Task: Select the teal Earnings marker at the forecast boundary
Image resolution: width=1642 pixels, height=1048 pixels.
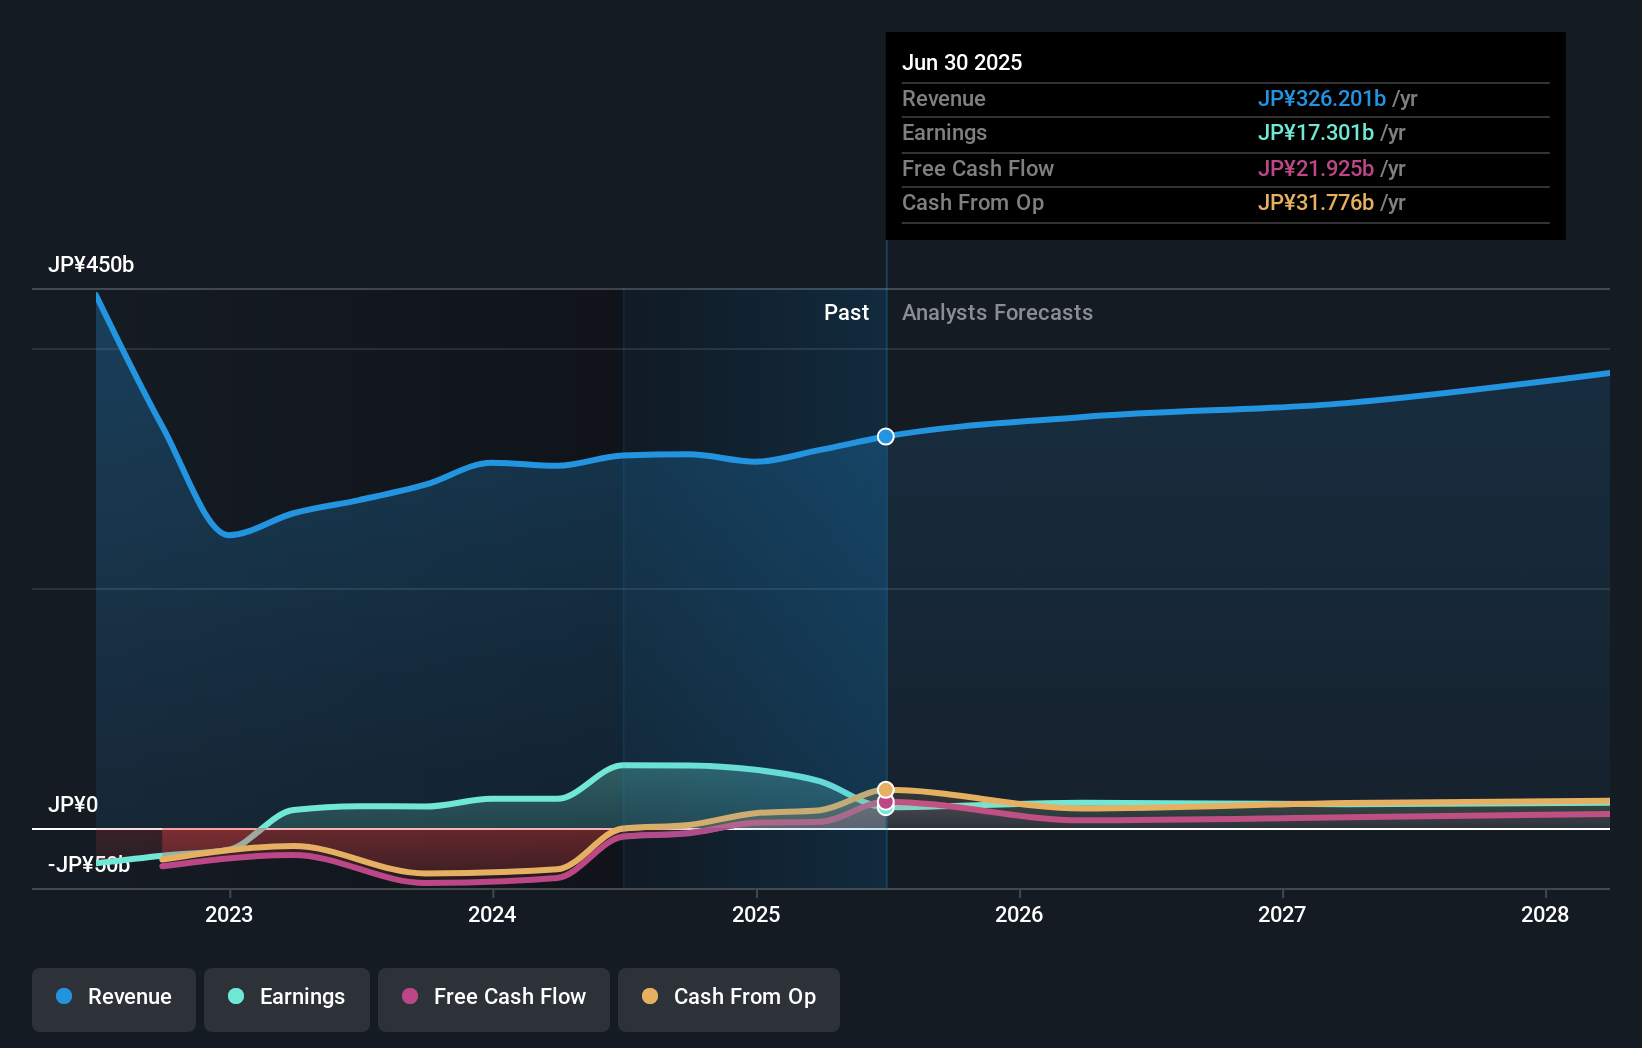Action: (885, 810)
